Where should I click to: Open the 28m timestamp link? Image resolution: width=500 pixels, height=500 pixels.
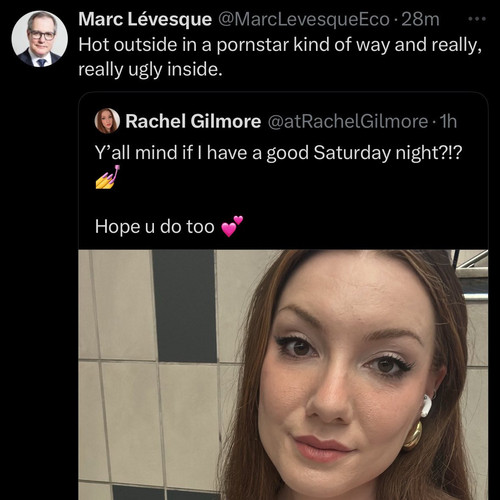[x=420, y=20]
